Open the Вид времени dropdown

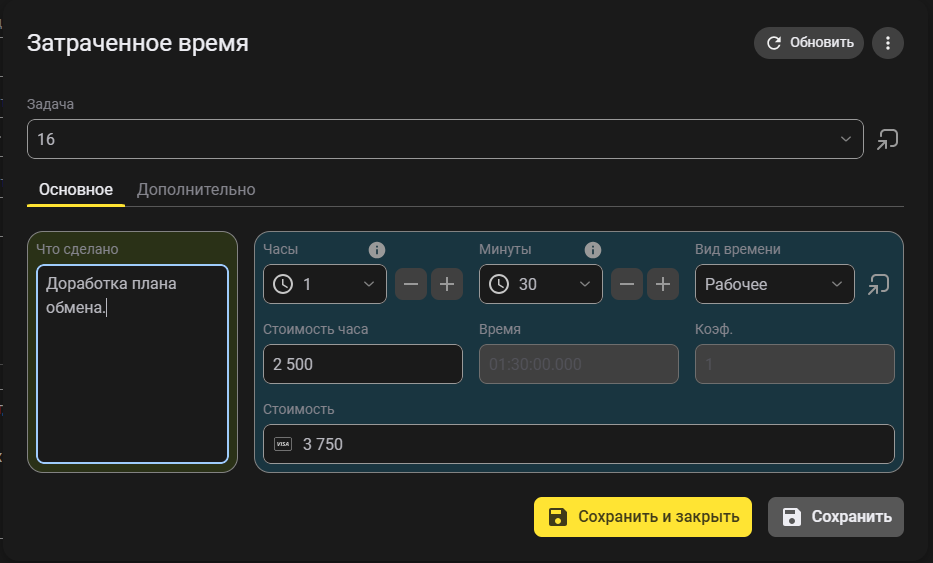[837, 285]
